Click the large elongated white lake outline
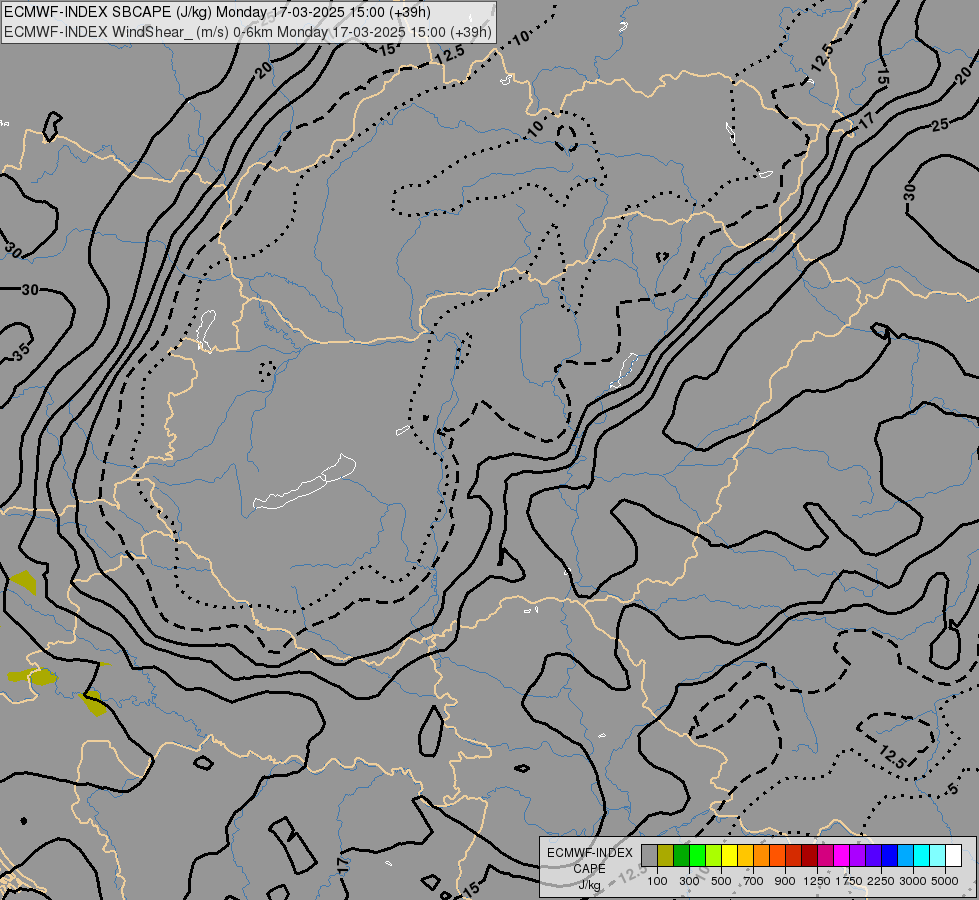The height and width of the screenshot is (900, 979). (304, 482)
